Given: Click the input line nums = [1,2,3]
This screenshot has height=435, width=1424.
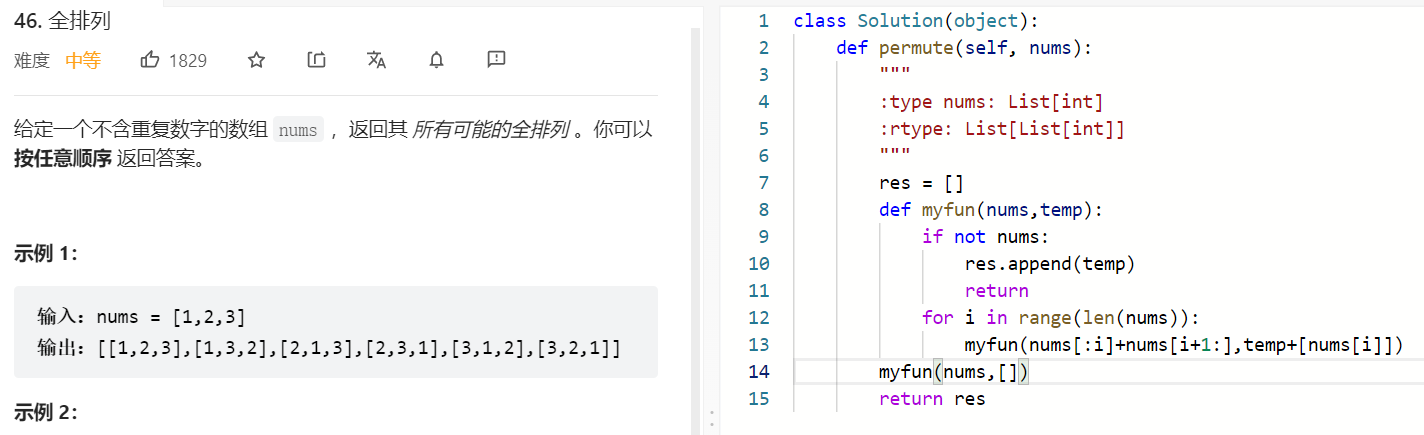Looking at the screenshot, I should pyautogui.click(x=141, y=317).
